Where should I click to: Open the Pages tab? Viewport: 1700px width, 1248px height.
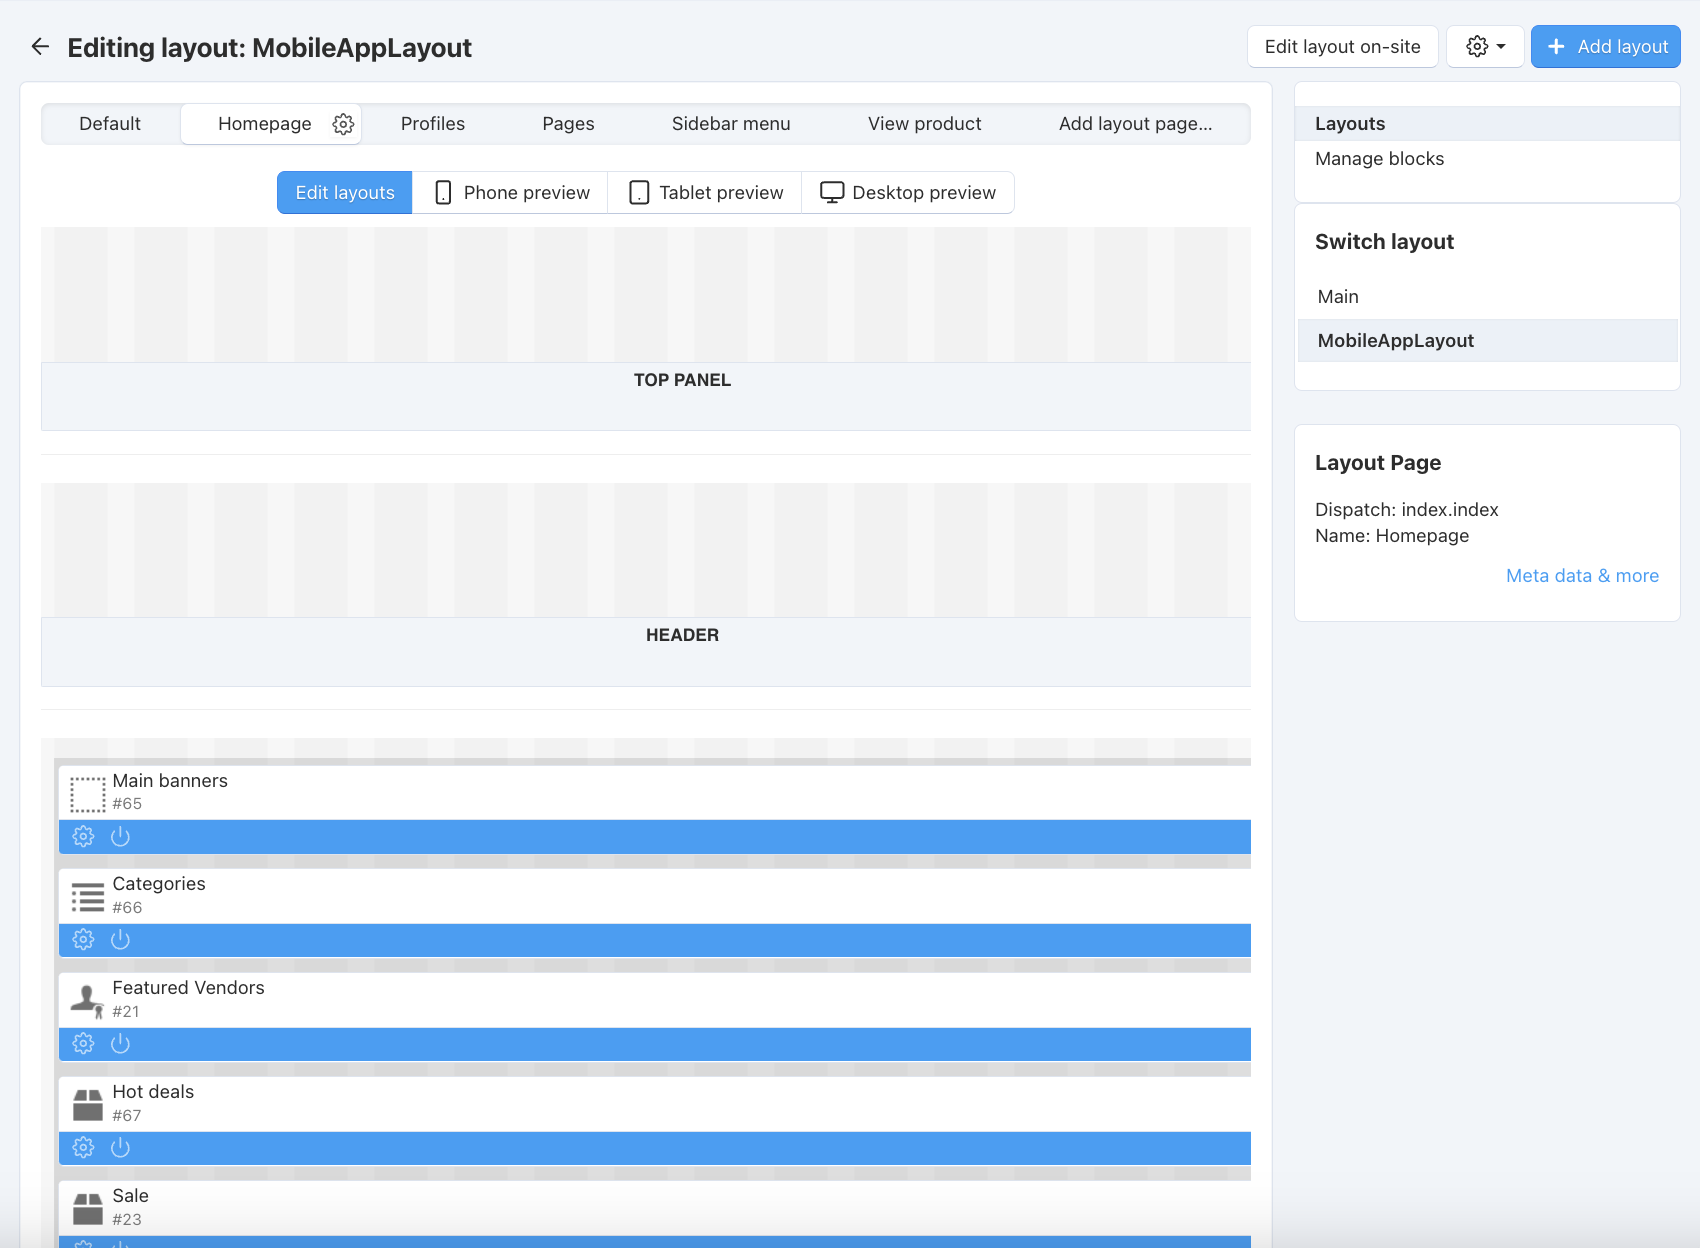568,124
